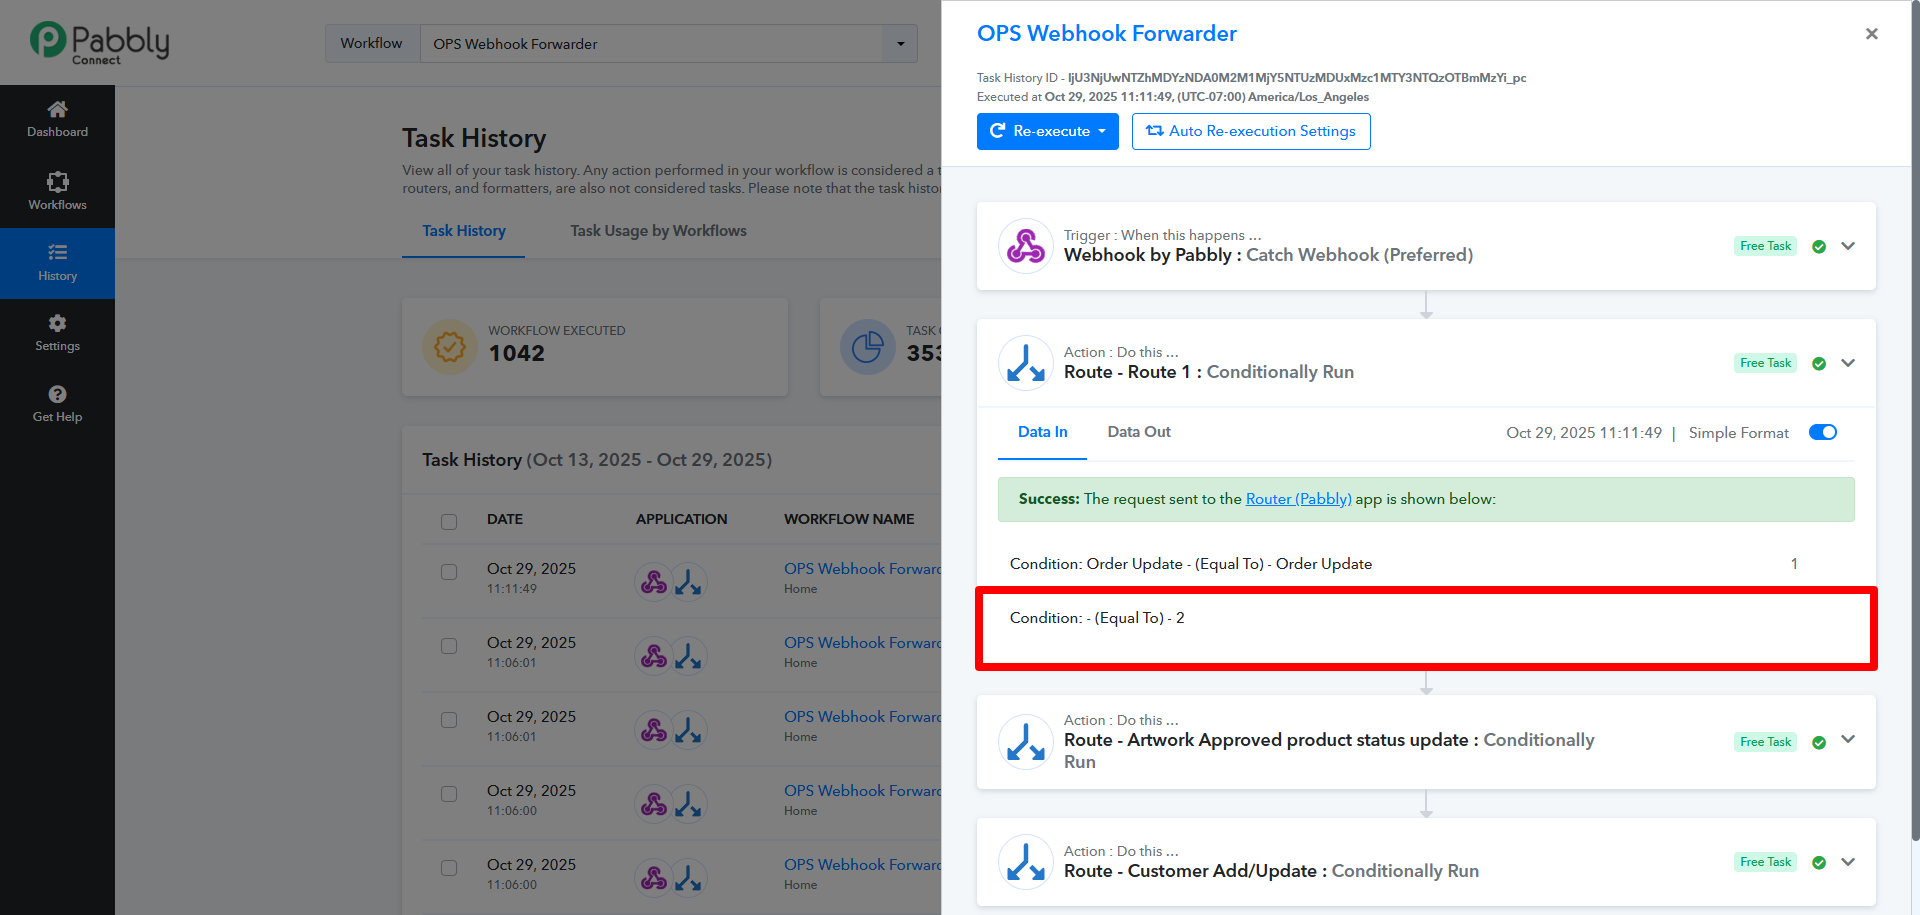The width and height of the screenshot is (1920, 915).
Task: Follow the Router (Pabbly) link
Action: [1298, 499]
